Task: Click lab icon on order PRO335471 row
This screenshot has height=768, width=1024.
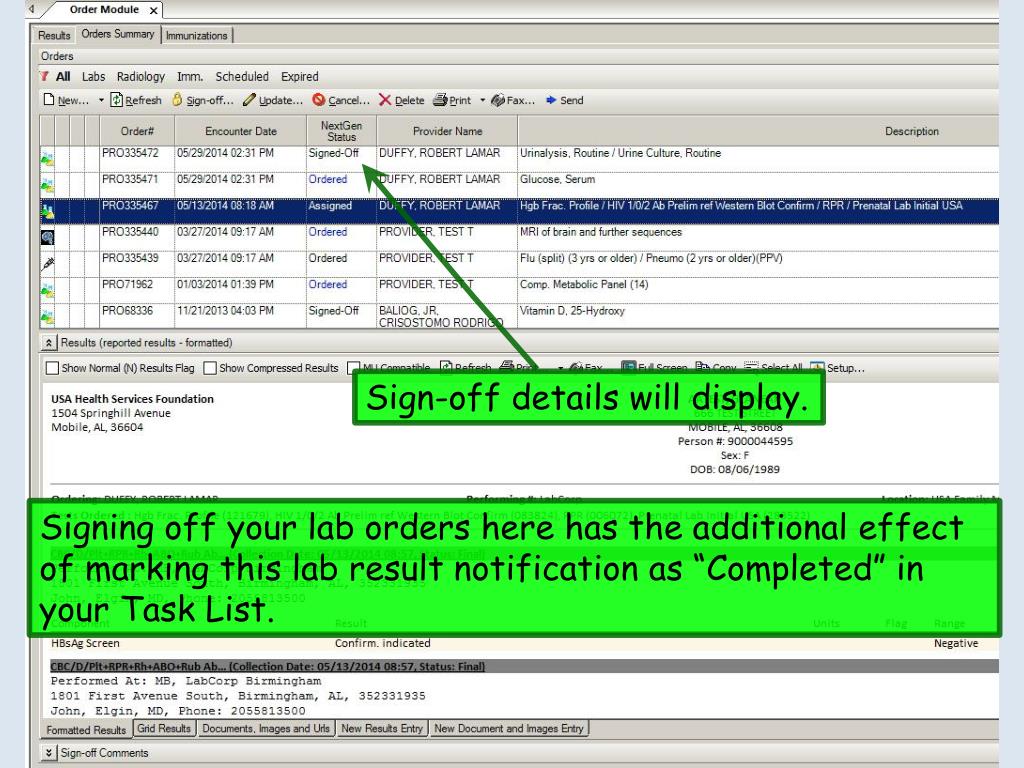Action: [x=47, y=185]
